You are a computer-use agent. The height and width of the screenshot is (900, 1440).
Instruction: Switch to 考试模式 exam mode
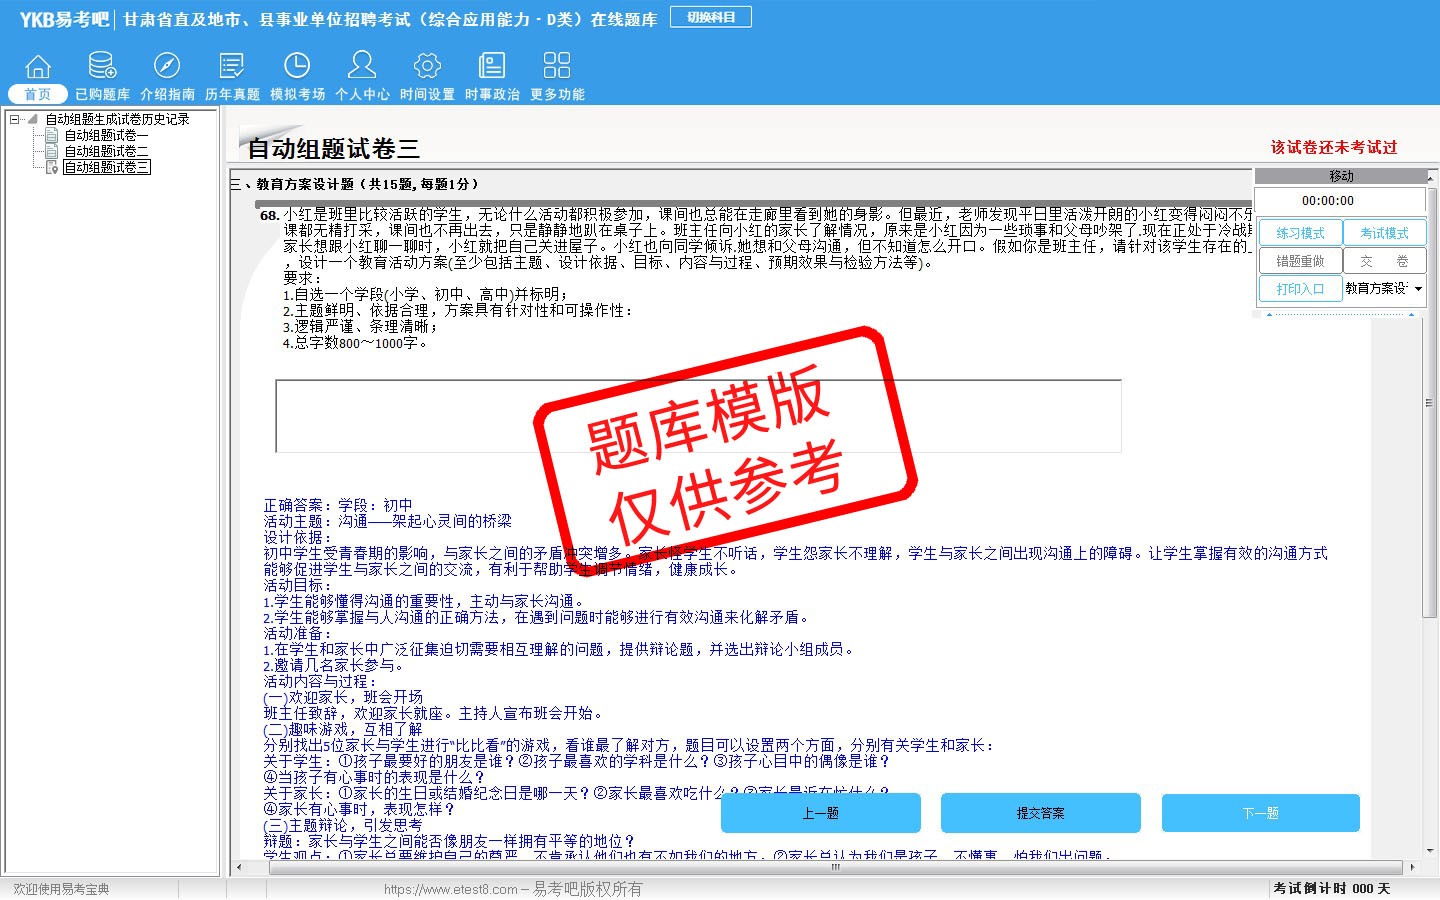[x=1384, y=233]
